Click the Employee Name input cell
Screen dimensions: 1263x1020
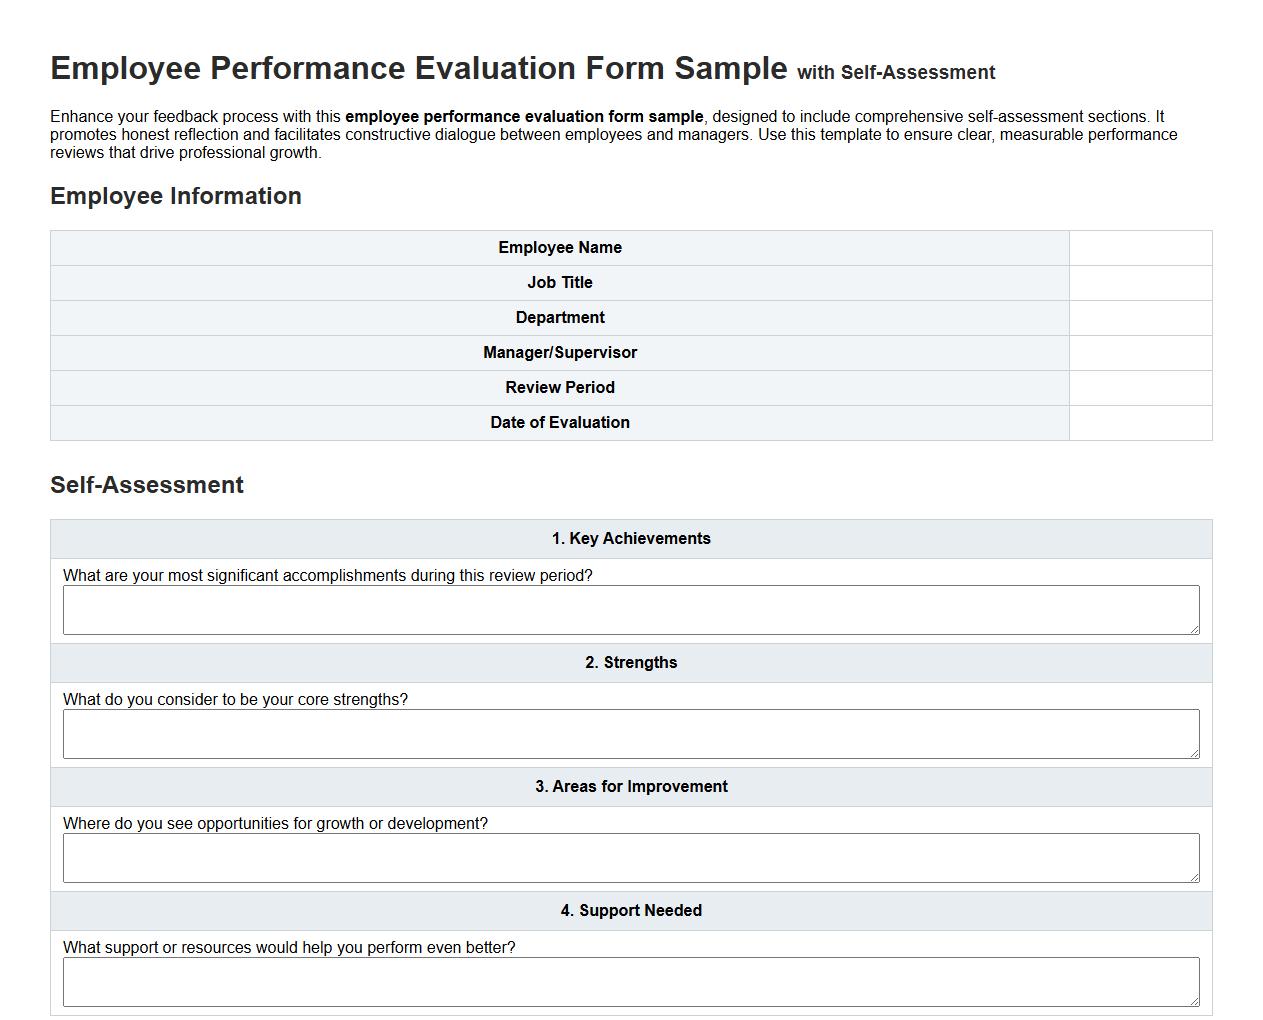(1140, 247)
